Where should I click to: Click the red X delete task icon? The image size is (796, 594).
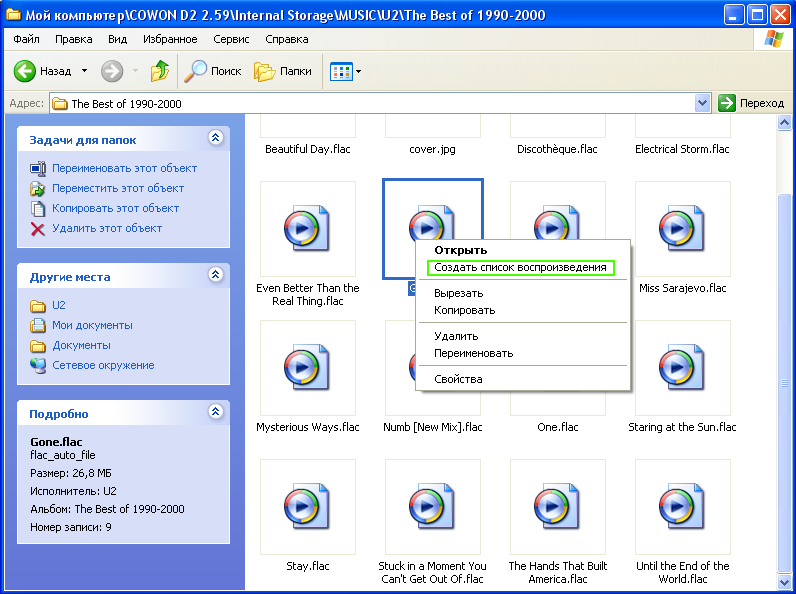pyautogui.click(x=38, y=229)
